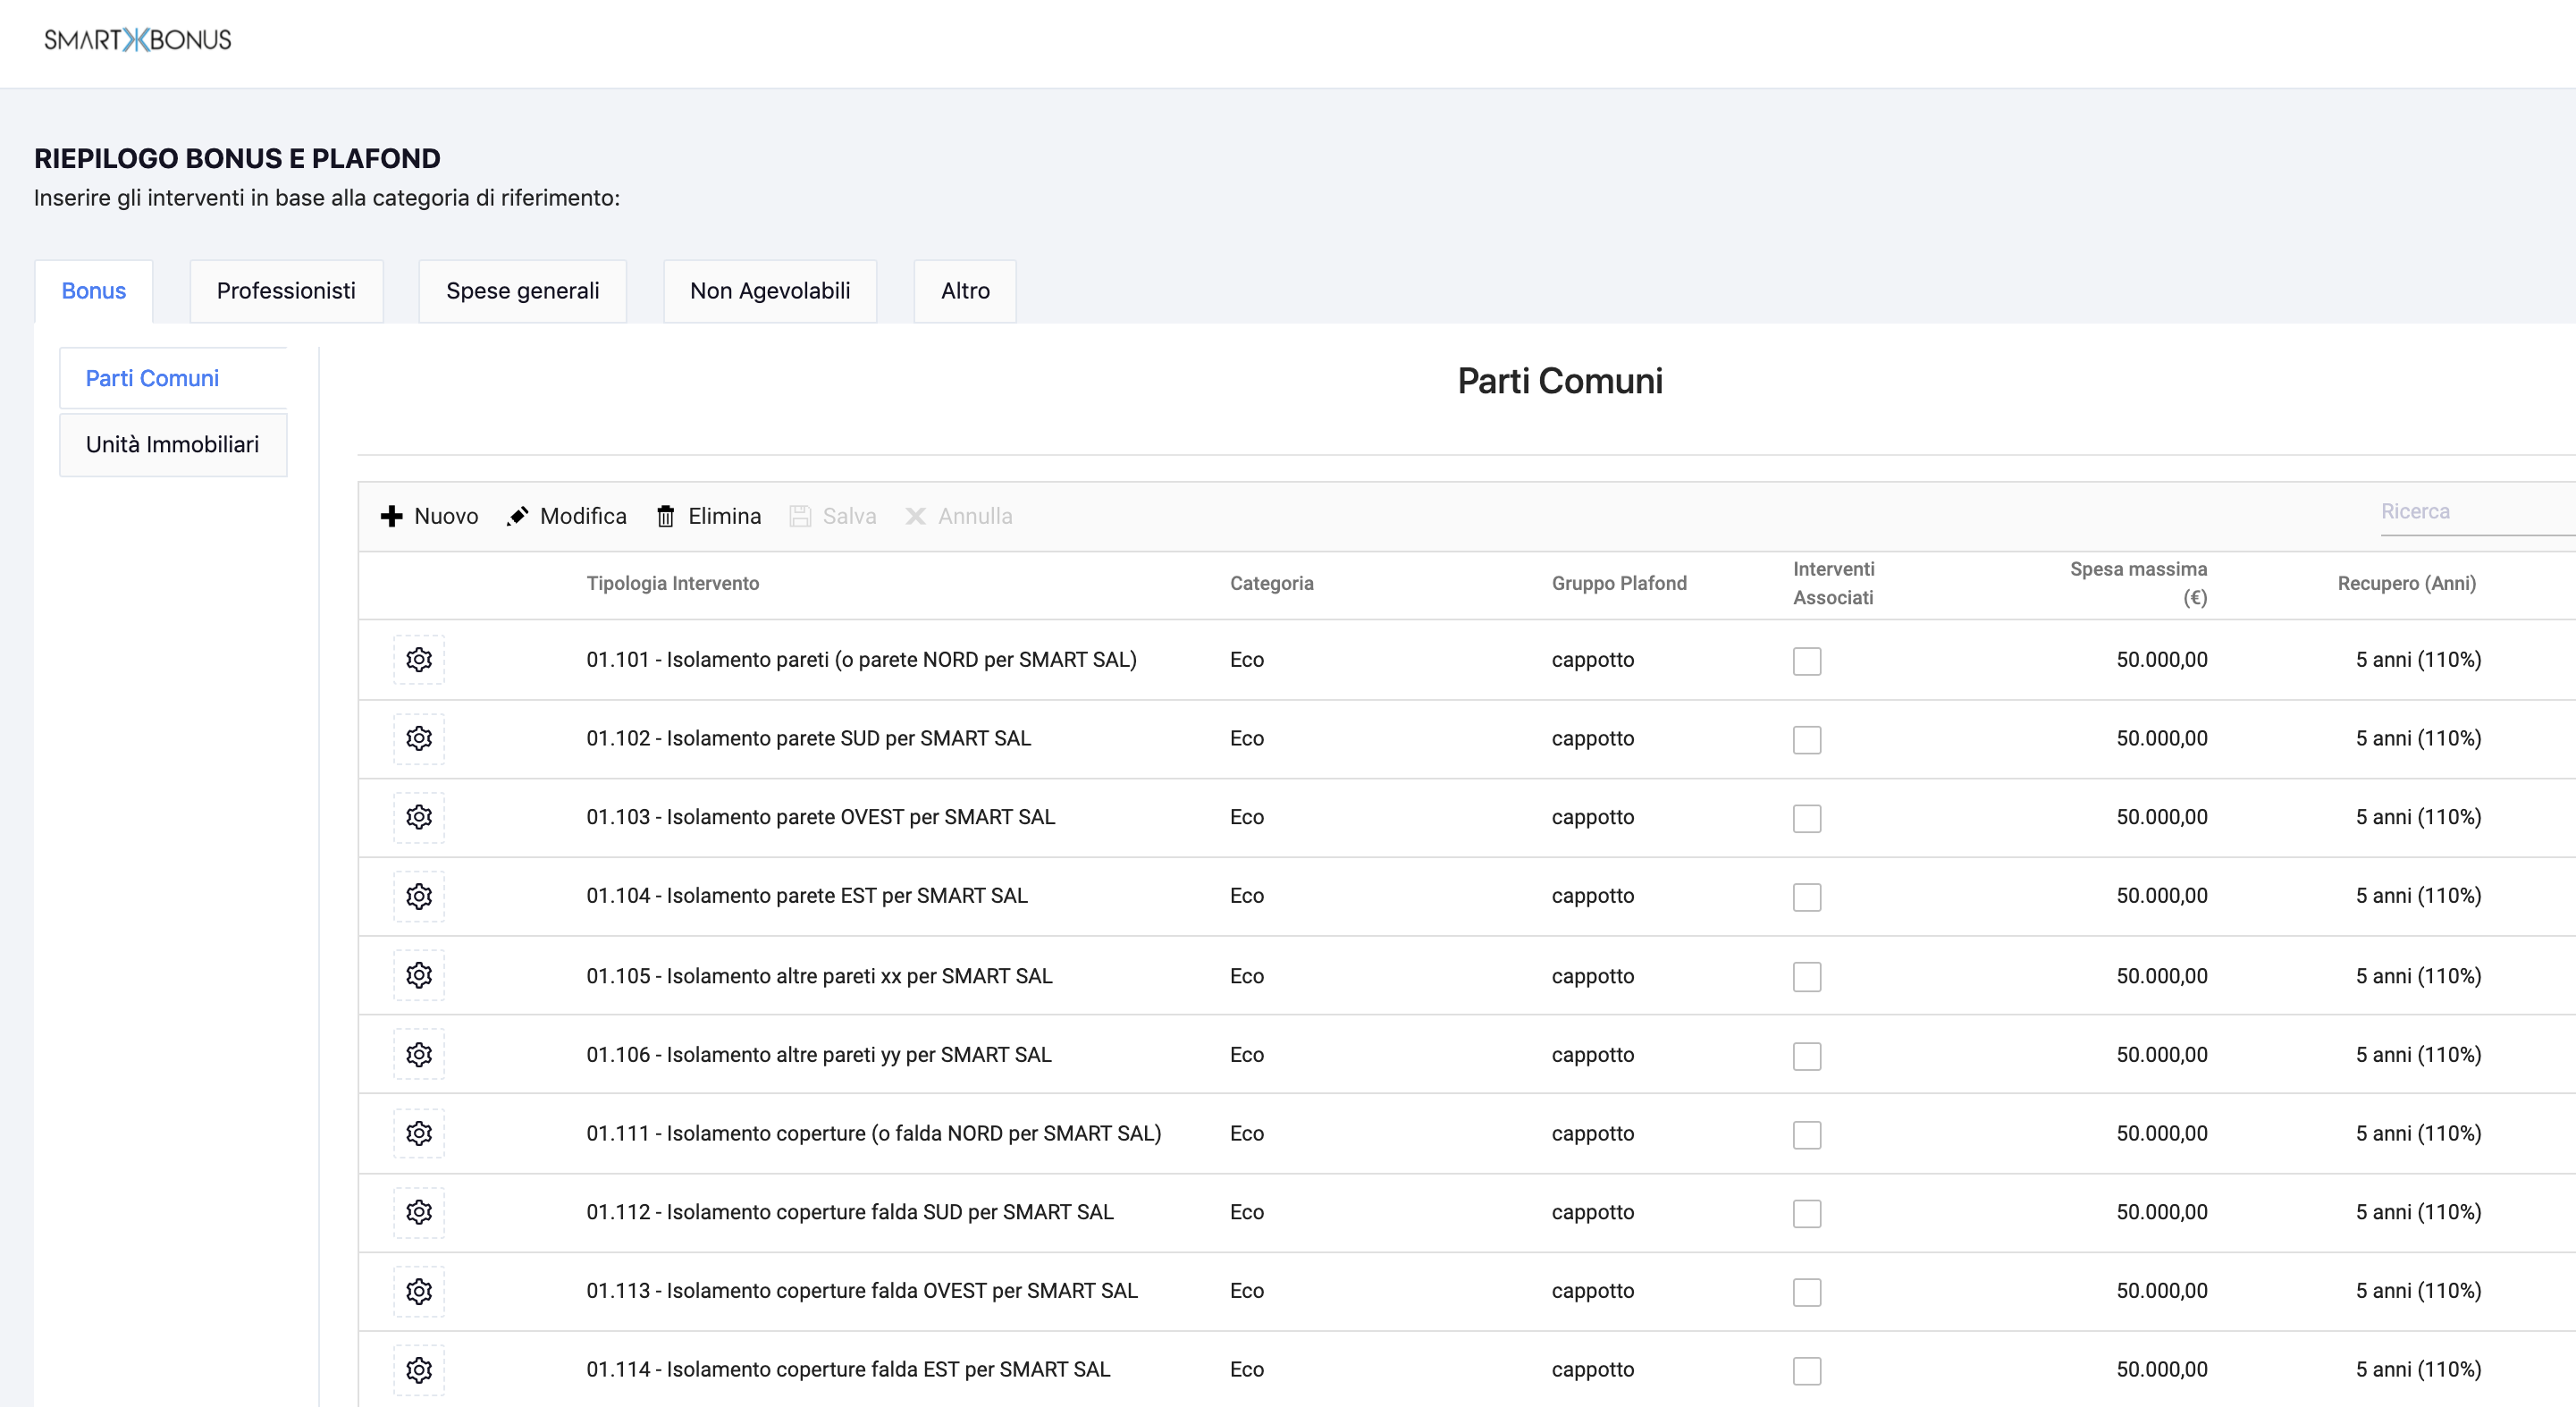Tick Interventi Associati checkbox for 01.111
The width and height of the screenshot is (2576, 1407).
pyautogui.click(x=1807, y=1135)
